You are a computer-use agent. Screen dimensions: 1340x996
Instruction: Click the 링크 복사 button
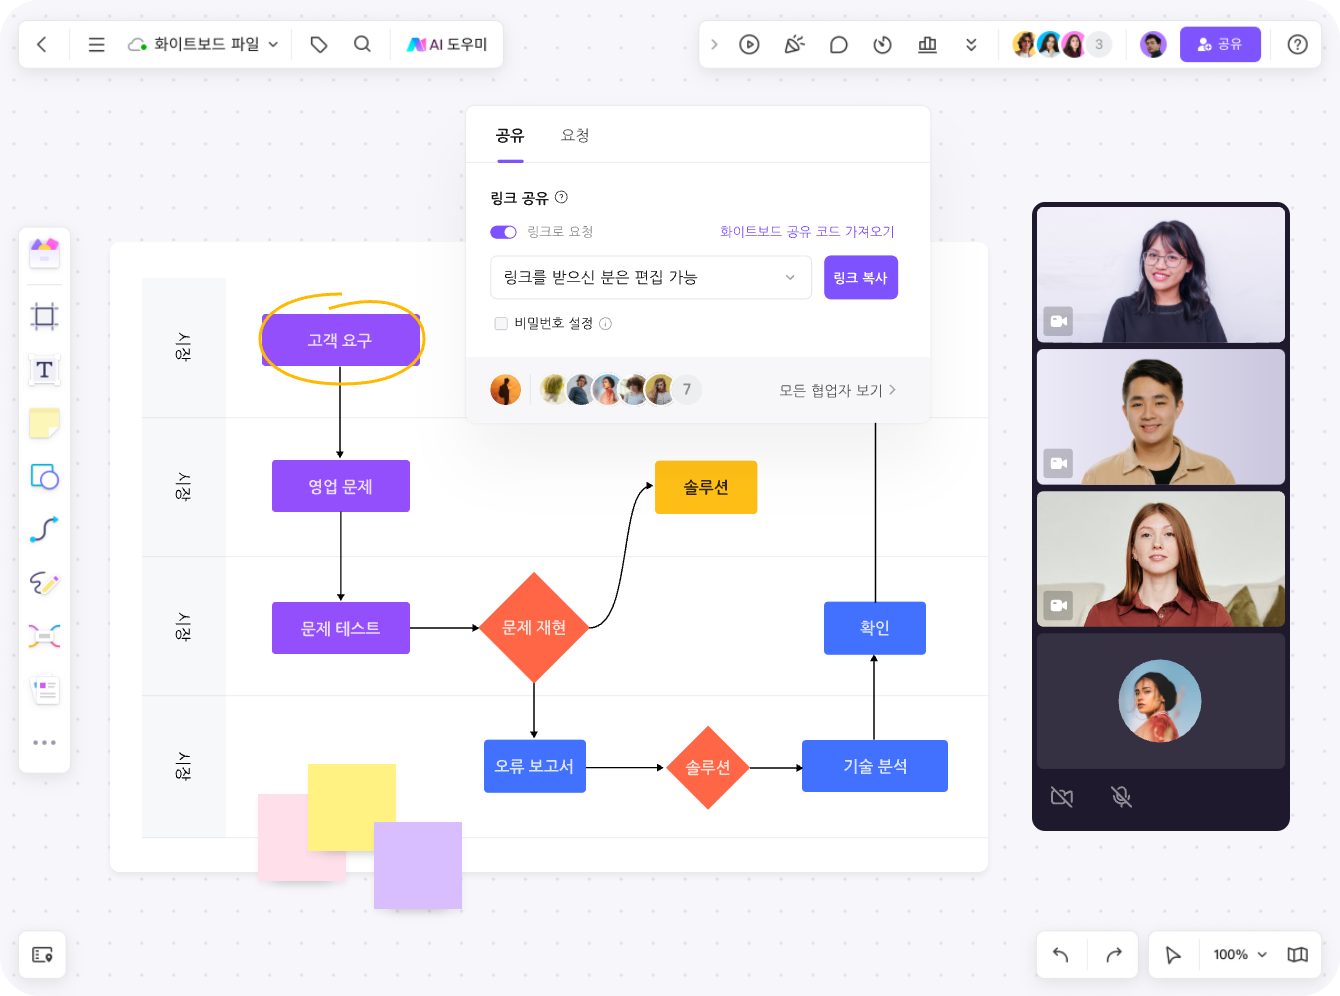point(860,277)
